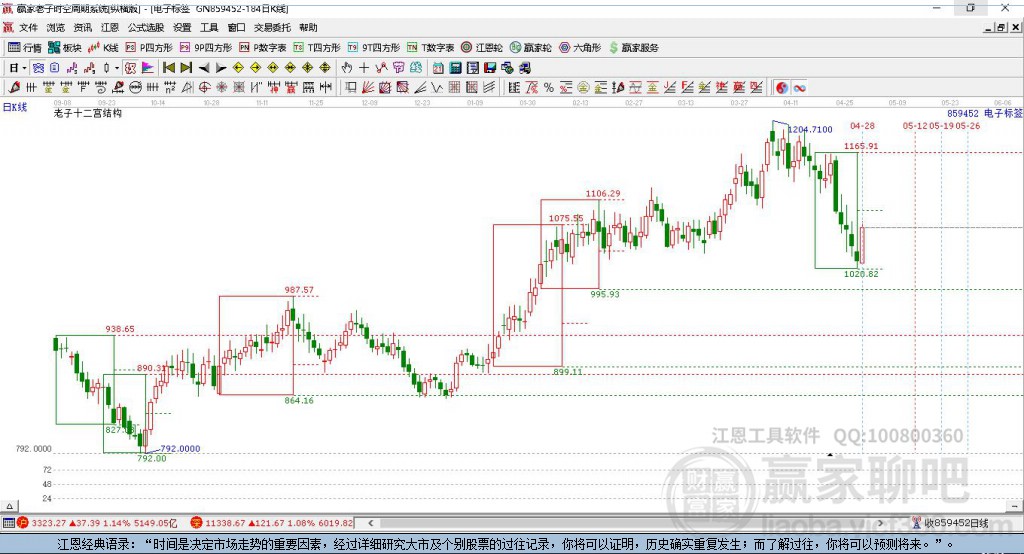This screenshot has height=554, width=1024.
Task: Open the 浏览 menu
Action: point(56,27)
